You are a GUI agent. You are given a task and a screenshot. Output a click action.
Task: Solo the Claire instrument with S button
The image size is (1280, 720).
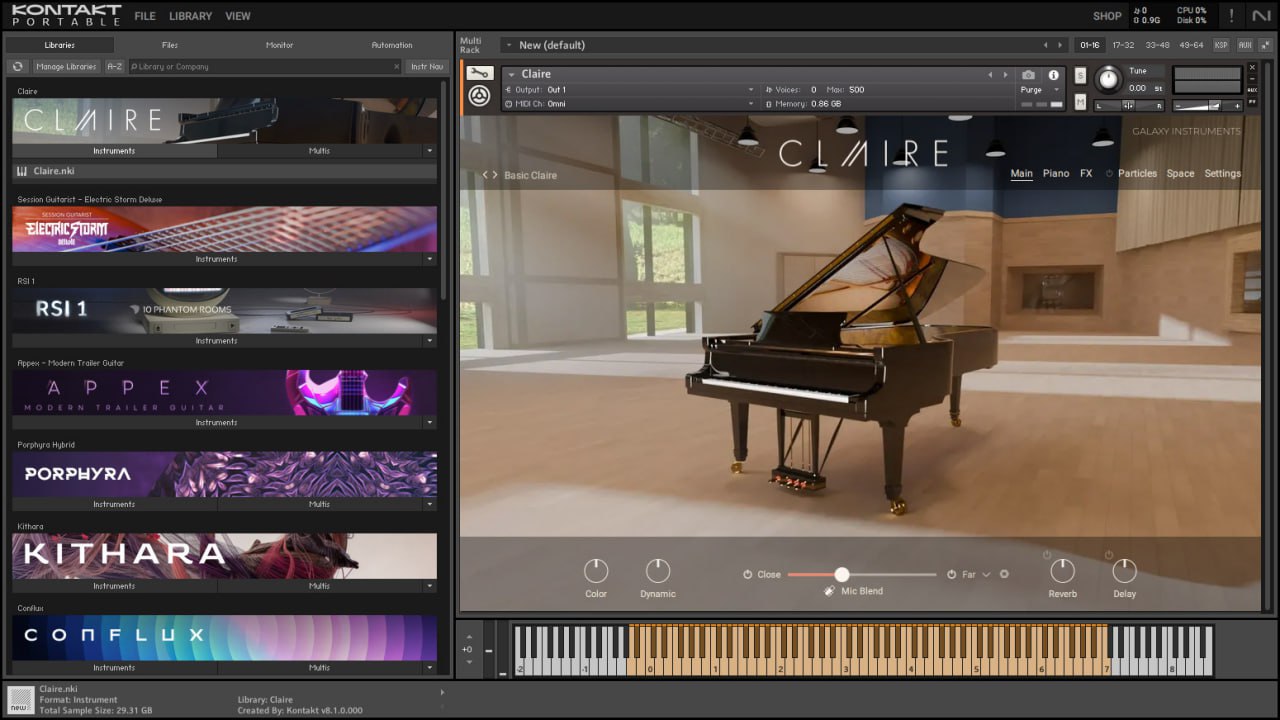[x=1080, y=76]
